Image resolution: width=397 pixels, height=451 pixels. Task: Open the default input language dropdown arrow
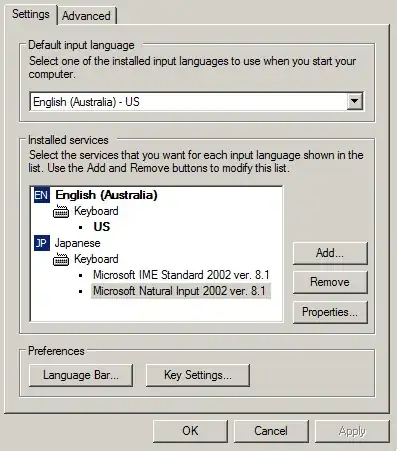[354, 101]
